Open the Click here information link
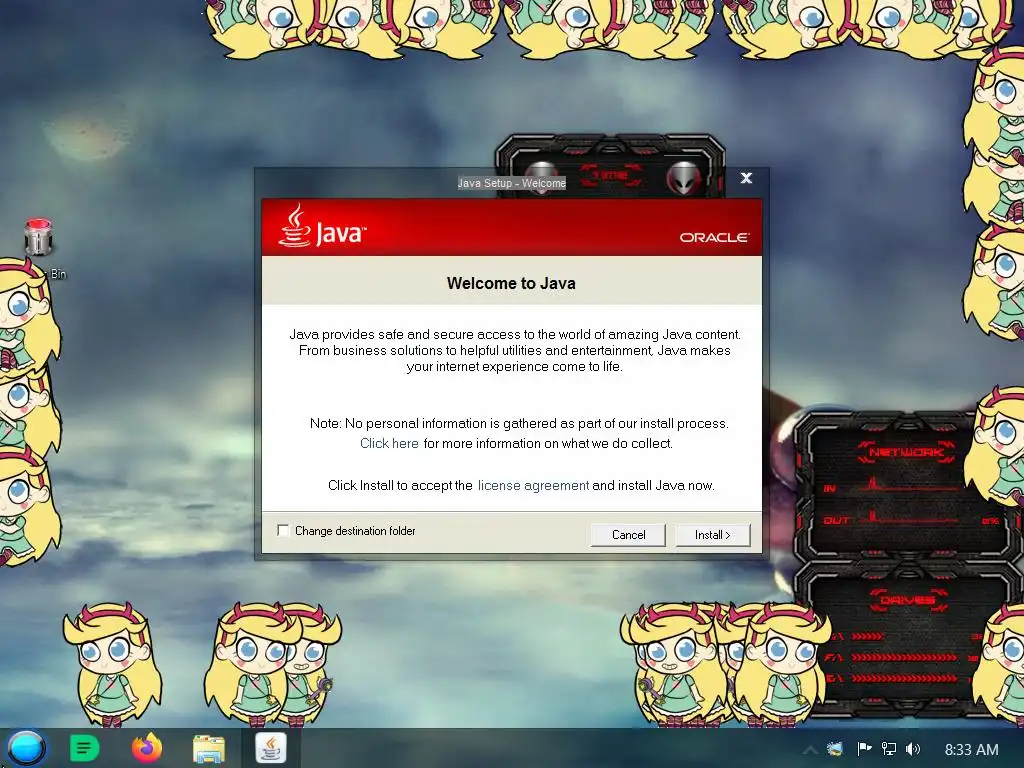 click(389, 443)
